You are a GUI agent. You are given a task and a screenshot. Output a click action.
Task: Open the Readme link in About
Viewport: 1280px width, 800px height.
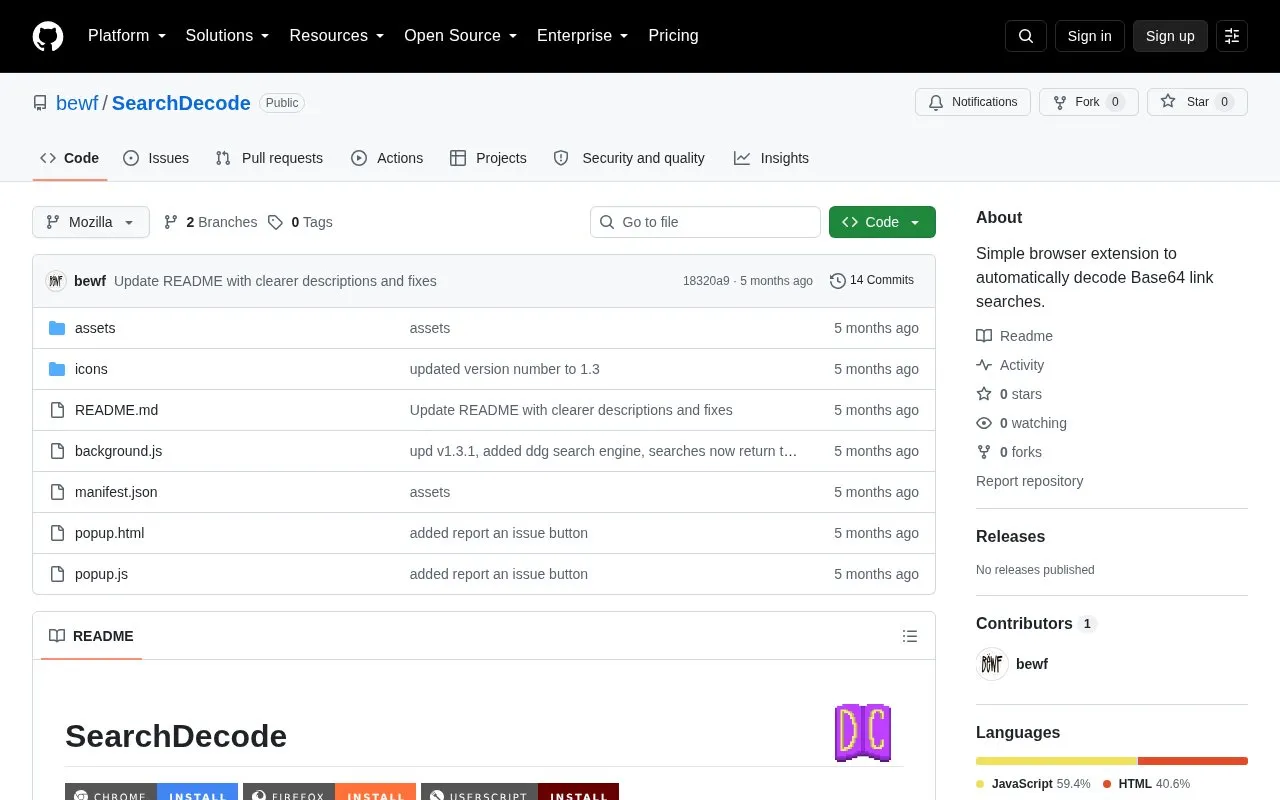[1014, 336]
